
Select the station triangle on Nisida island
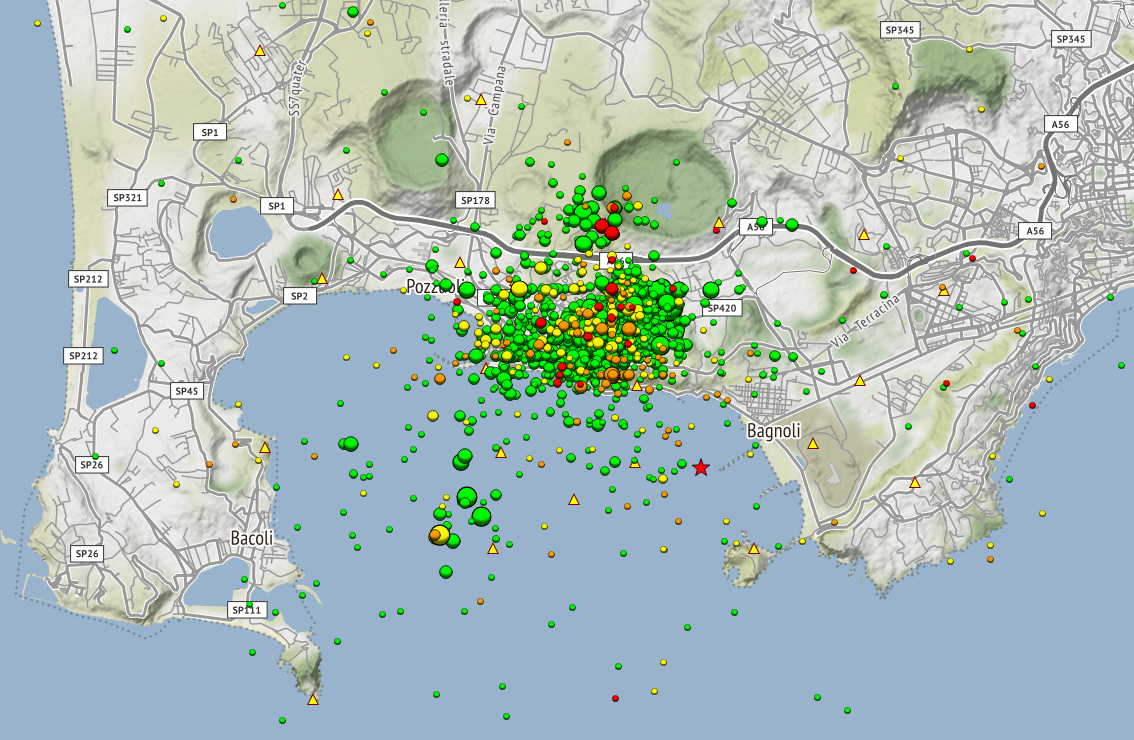[x=754, y=549]
